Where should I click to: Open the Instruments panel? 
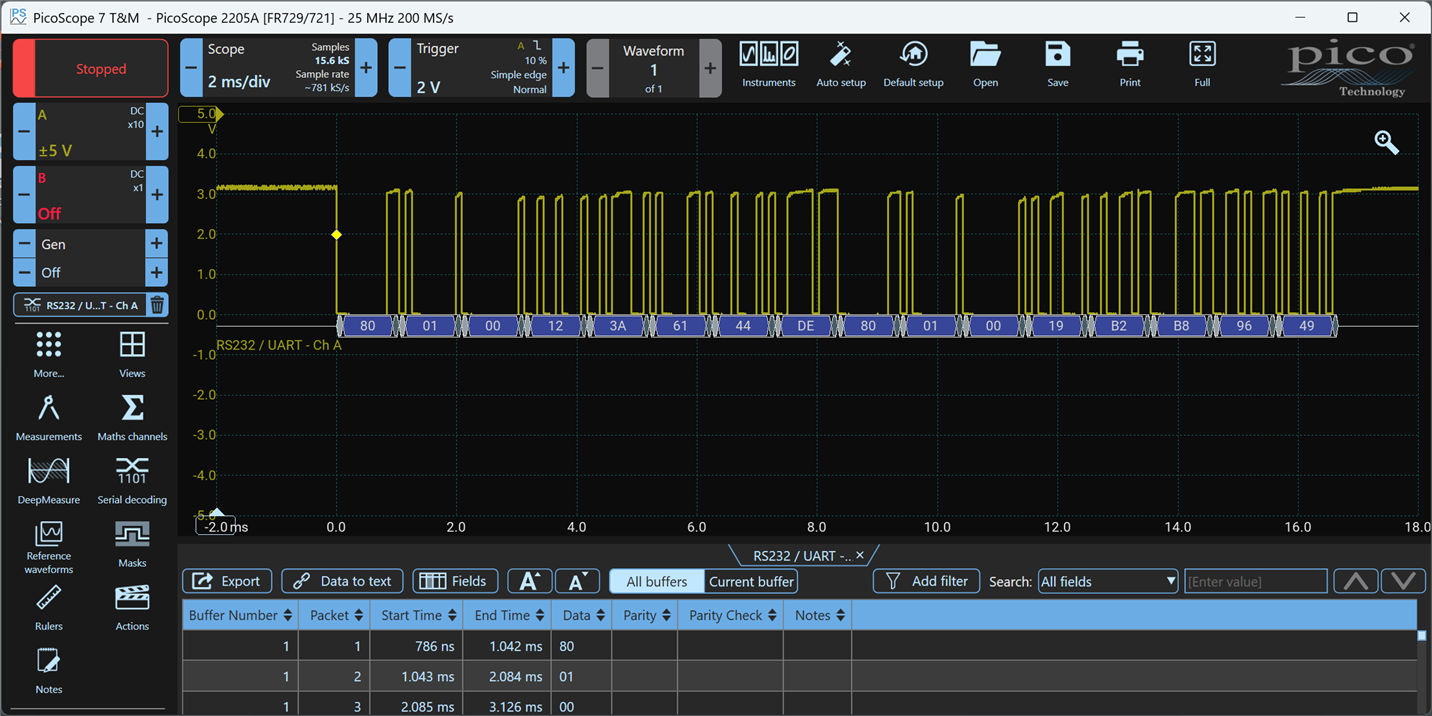pyautogui.click(x=769, y=66)
